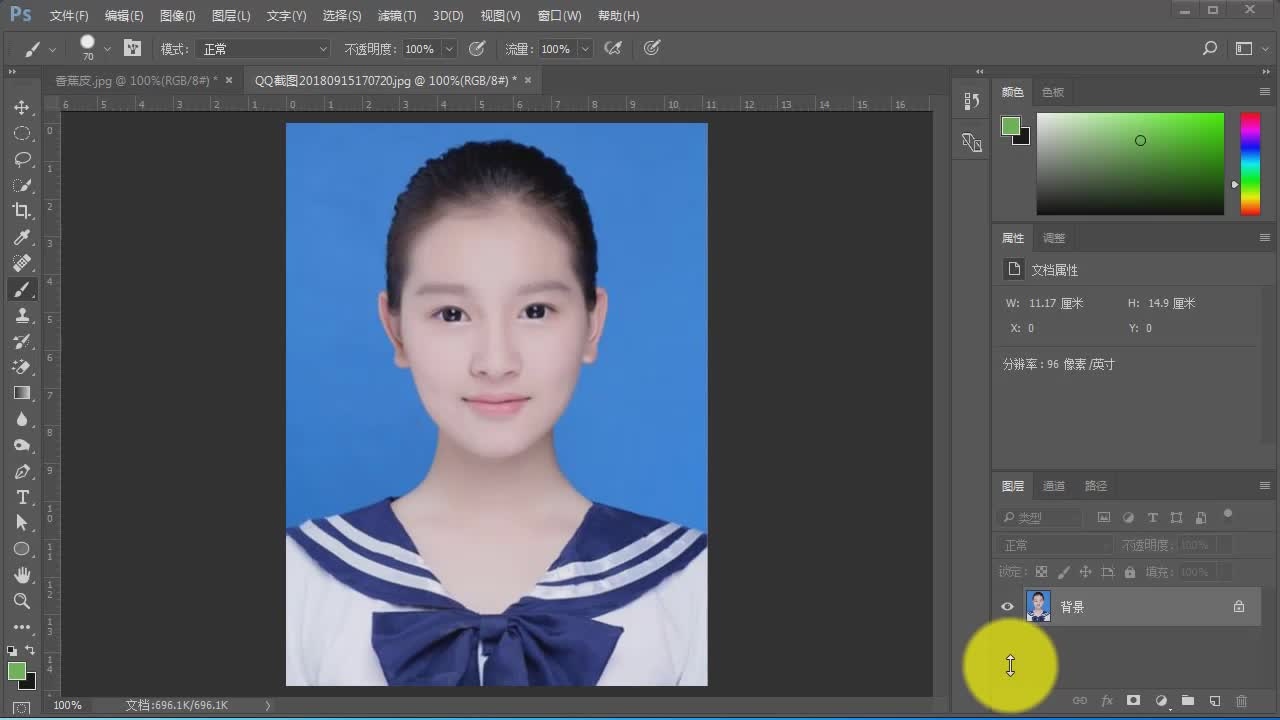The width and height of the screenshot is (1280, 720).
Task: Select the Horizontal Type tool
Action: point(22,497)
